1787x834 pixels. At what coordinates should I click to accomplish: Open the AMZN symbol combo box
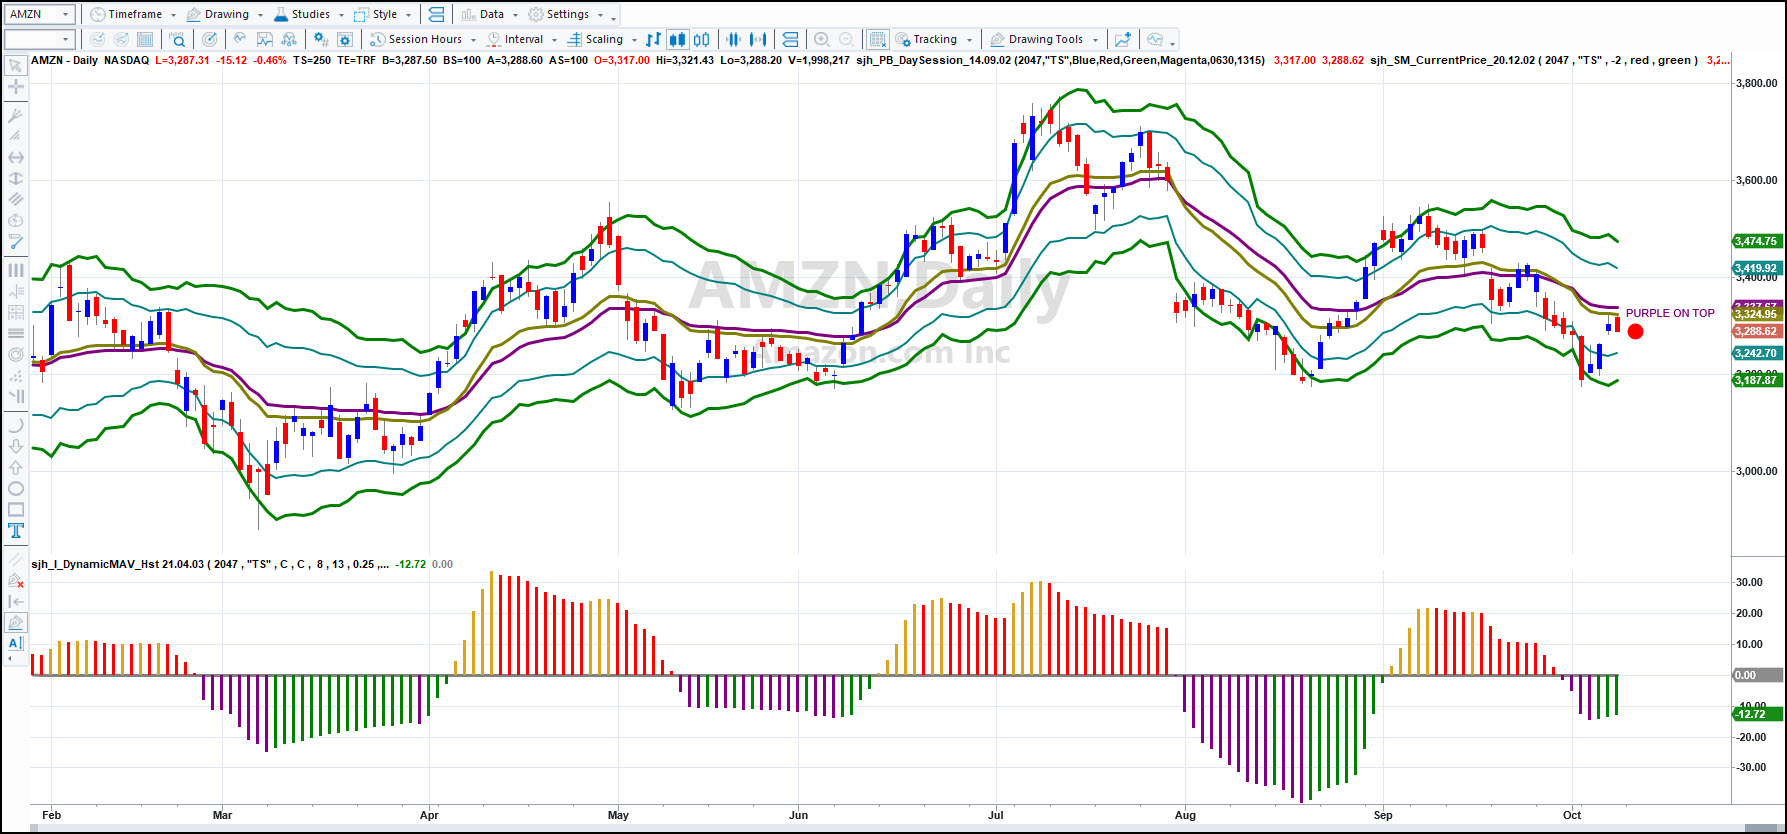point(40,14)
